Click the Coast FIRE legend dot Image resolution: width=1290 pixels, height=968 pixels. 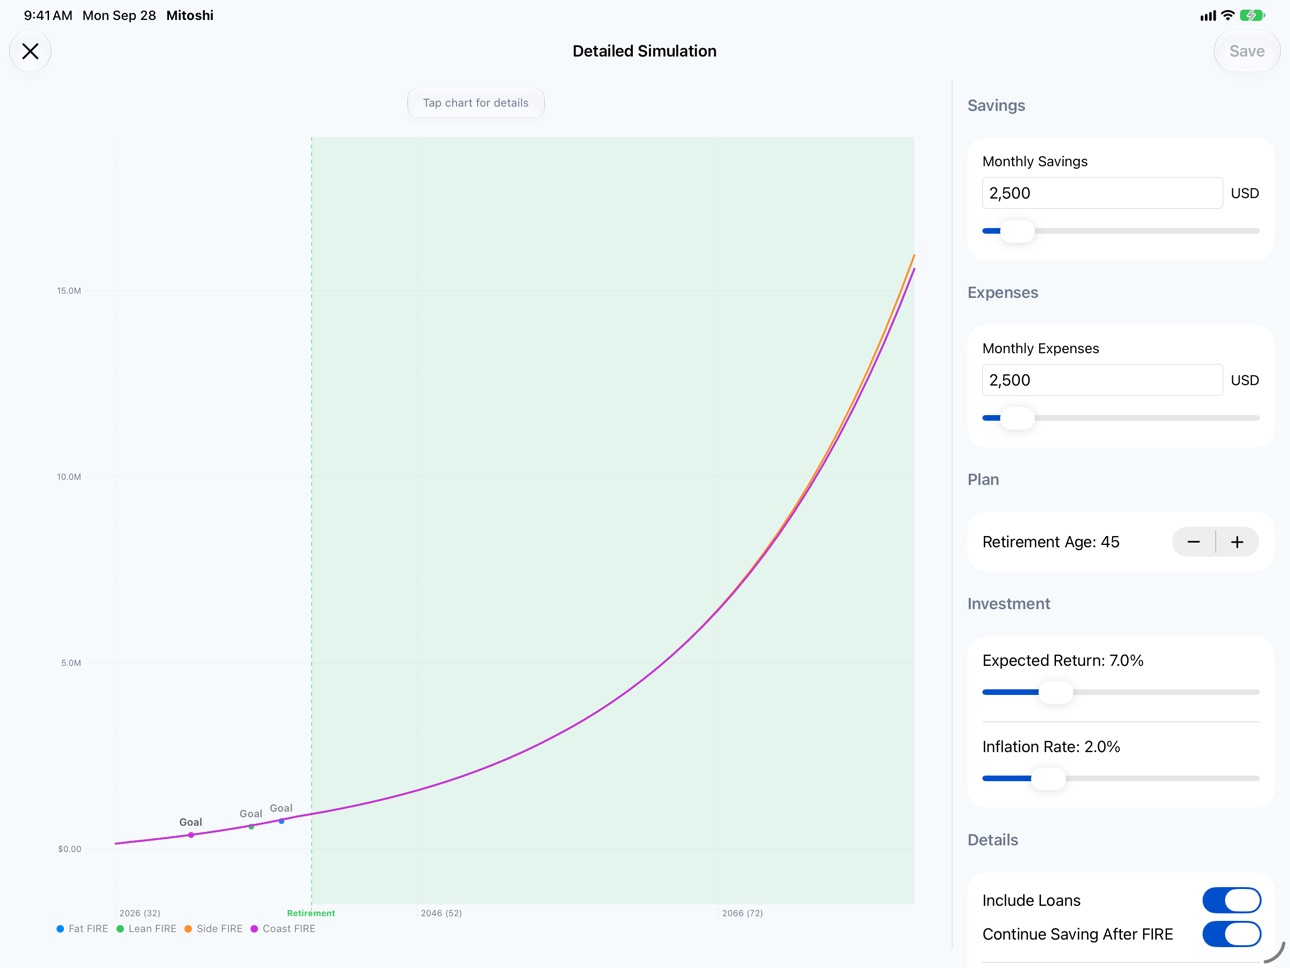pos(254,929)
